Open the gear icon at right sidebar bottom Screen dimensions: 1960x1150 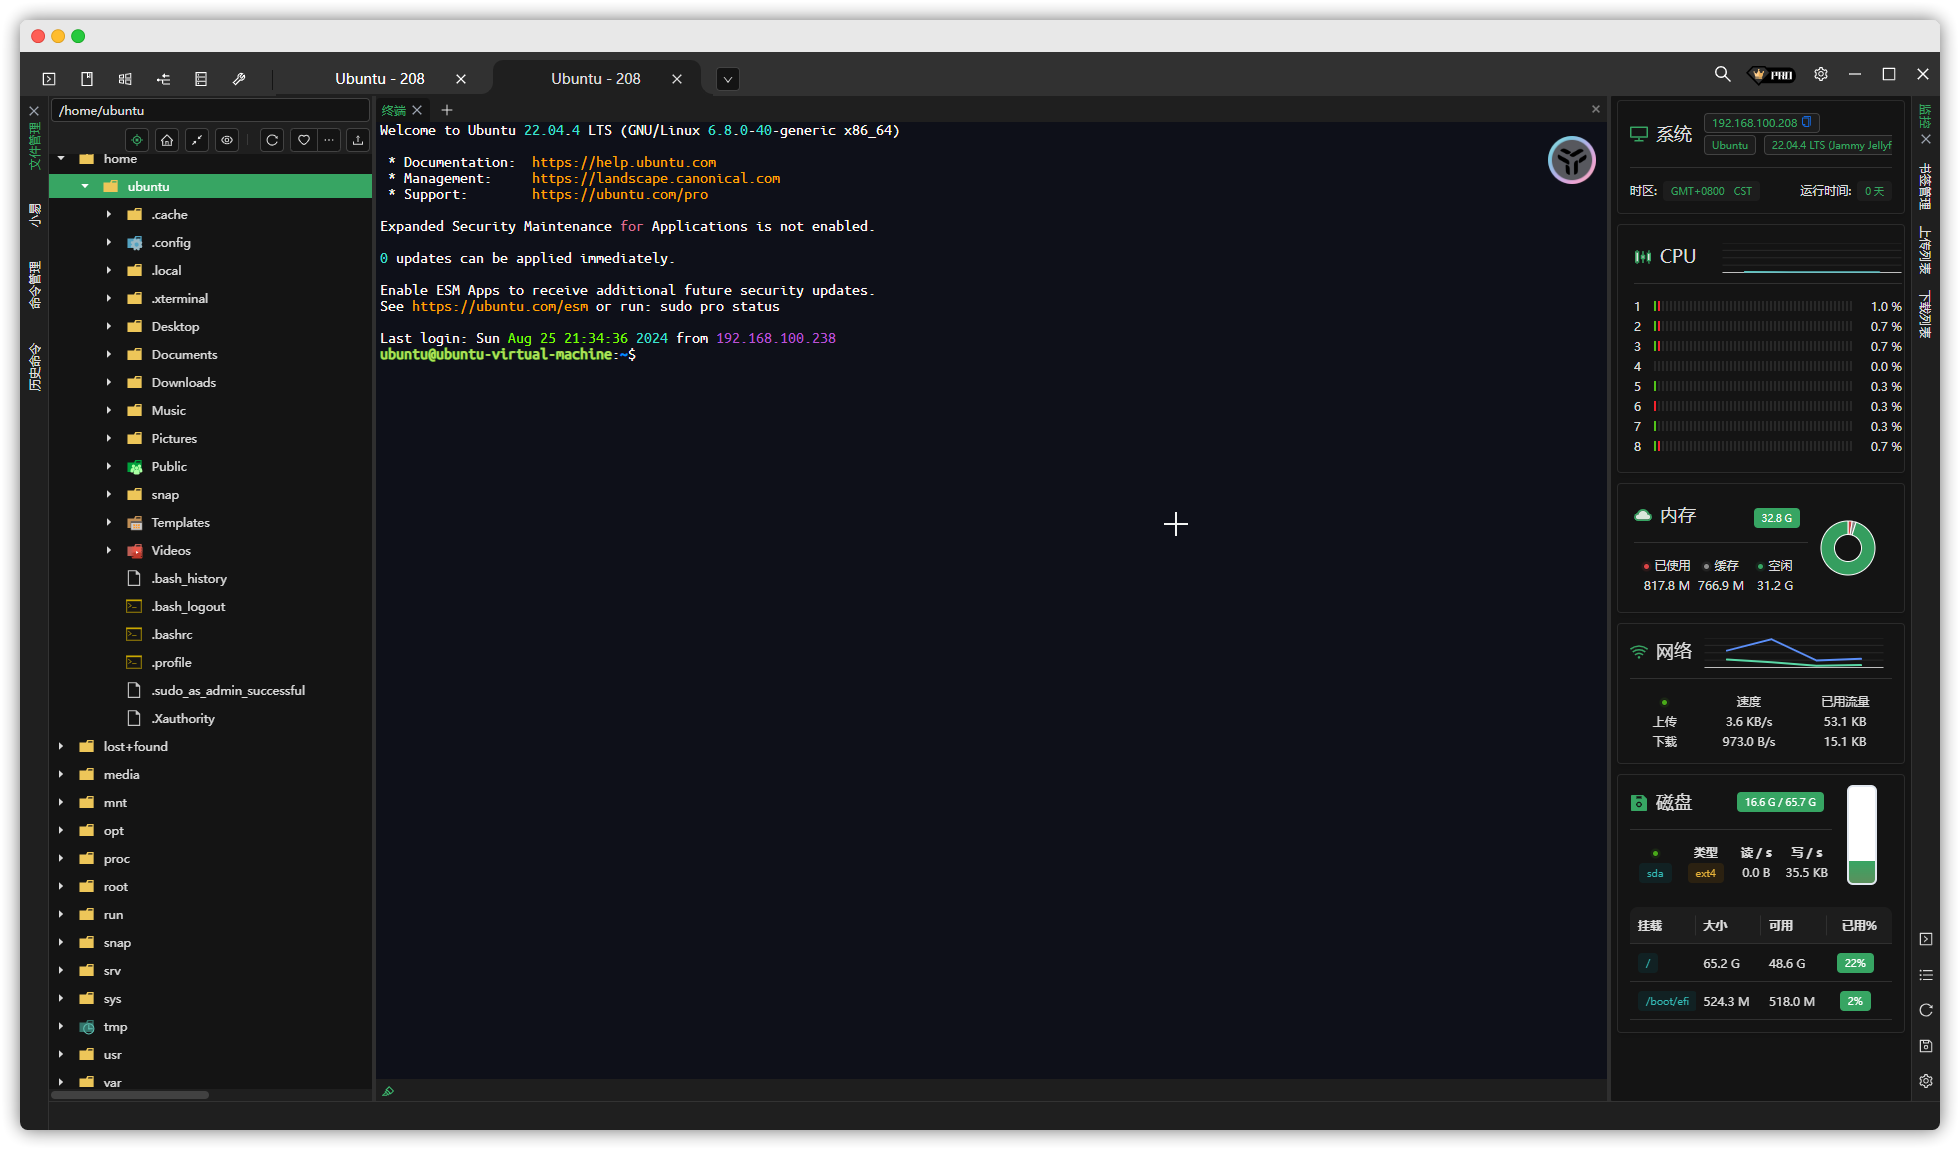point(1926,1081)
